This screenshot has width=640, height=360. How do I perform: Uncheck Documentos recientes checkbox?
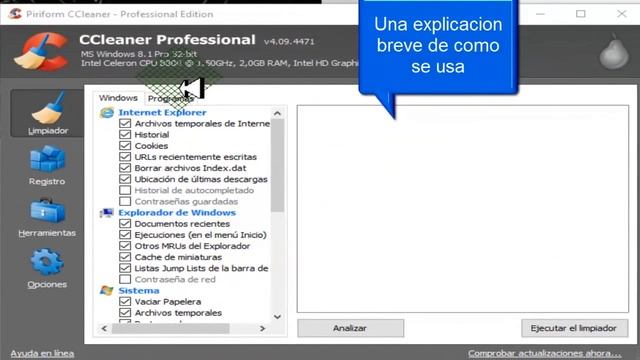point(125,224)
